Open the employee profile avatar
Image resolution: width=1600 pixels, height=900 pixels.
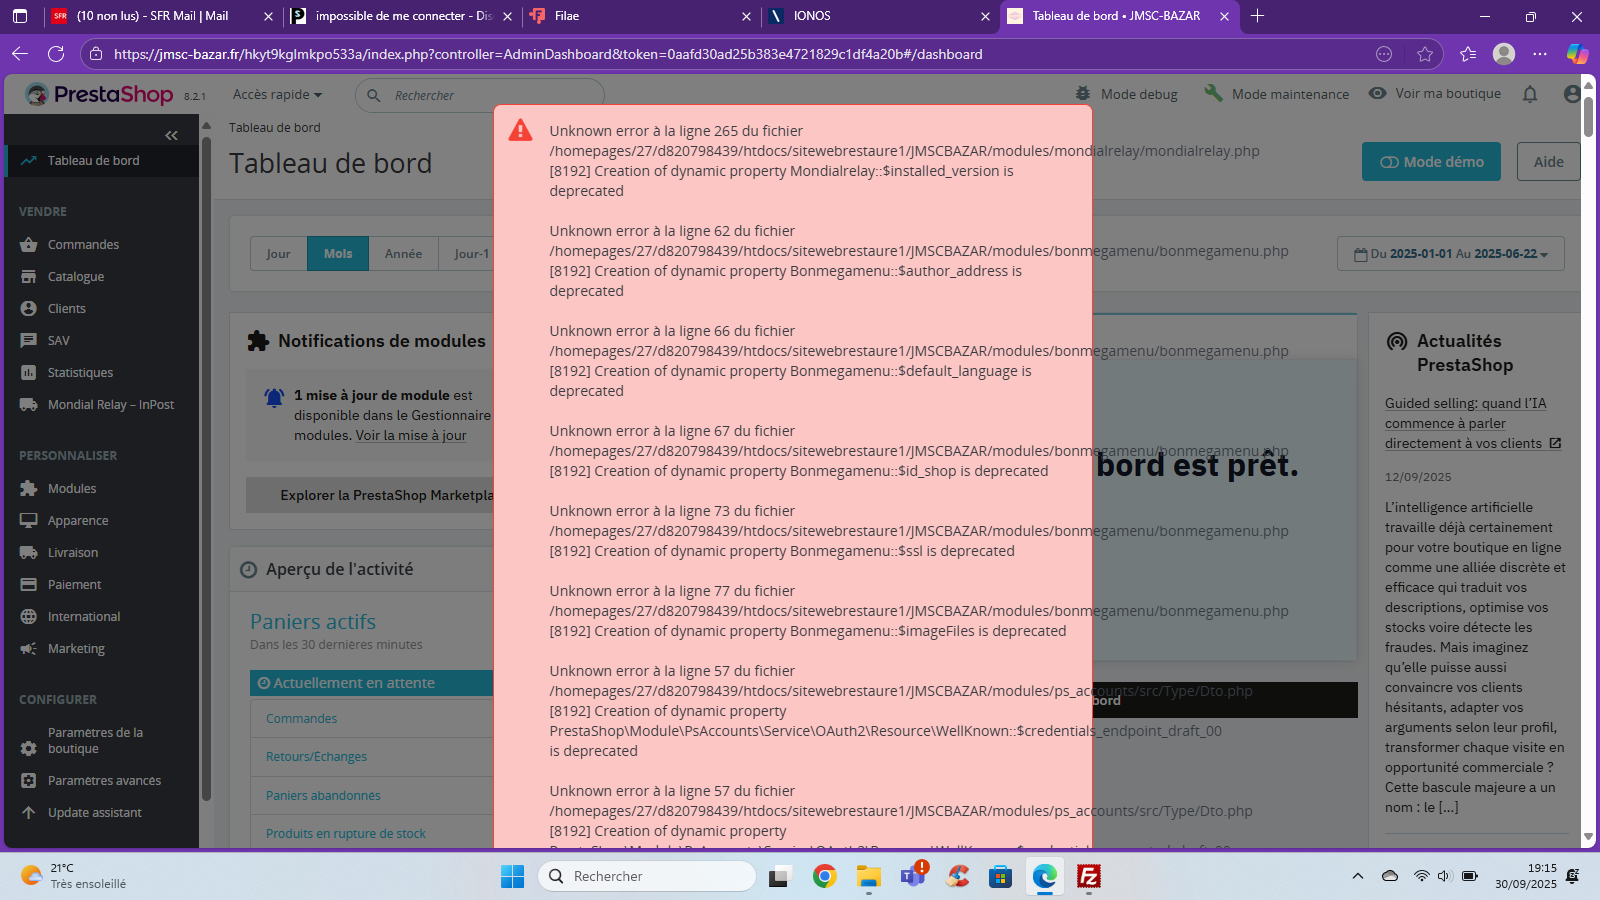pyautogui.click(x=1572, y=94)
